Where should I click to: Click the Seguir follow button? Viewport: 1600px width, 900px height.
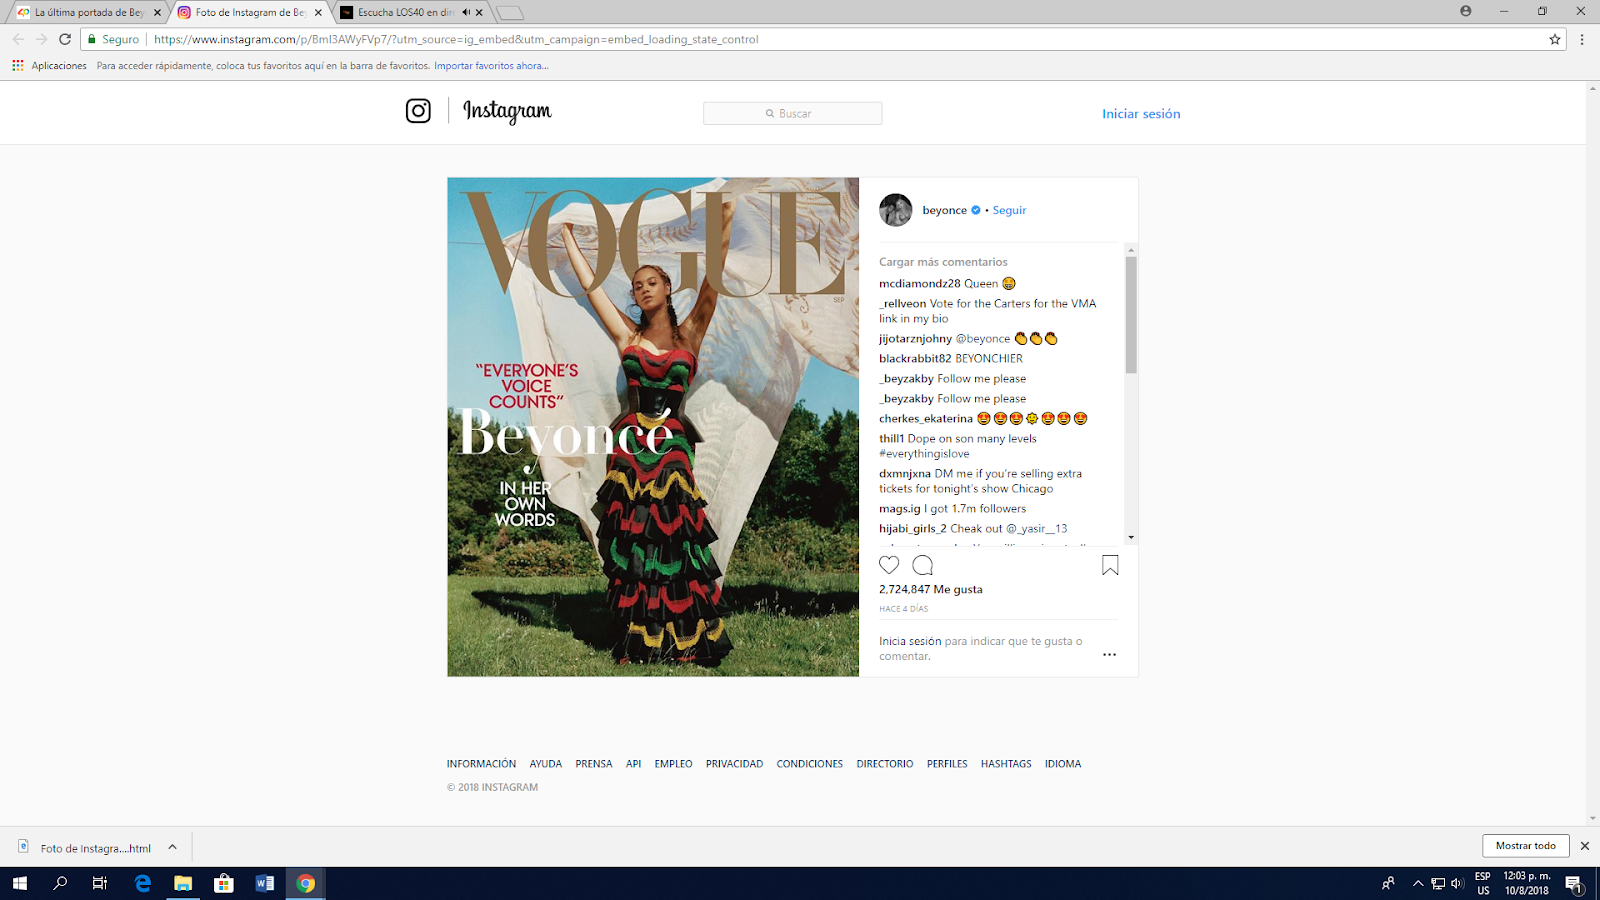(1009, 210)
